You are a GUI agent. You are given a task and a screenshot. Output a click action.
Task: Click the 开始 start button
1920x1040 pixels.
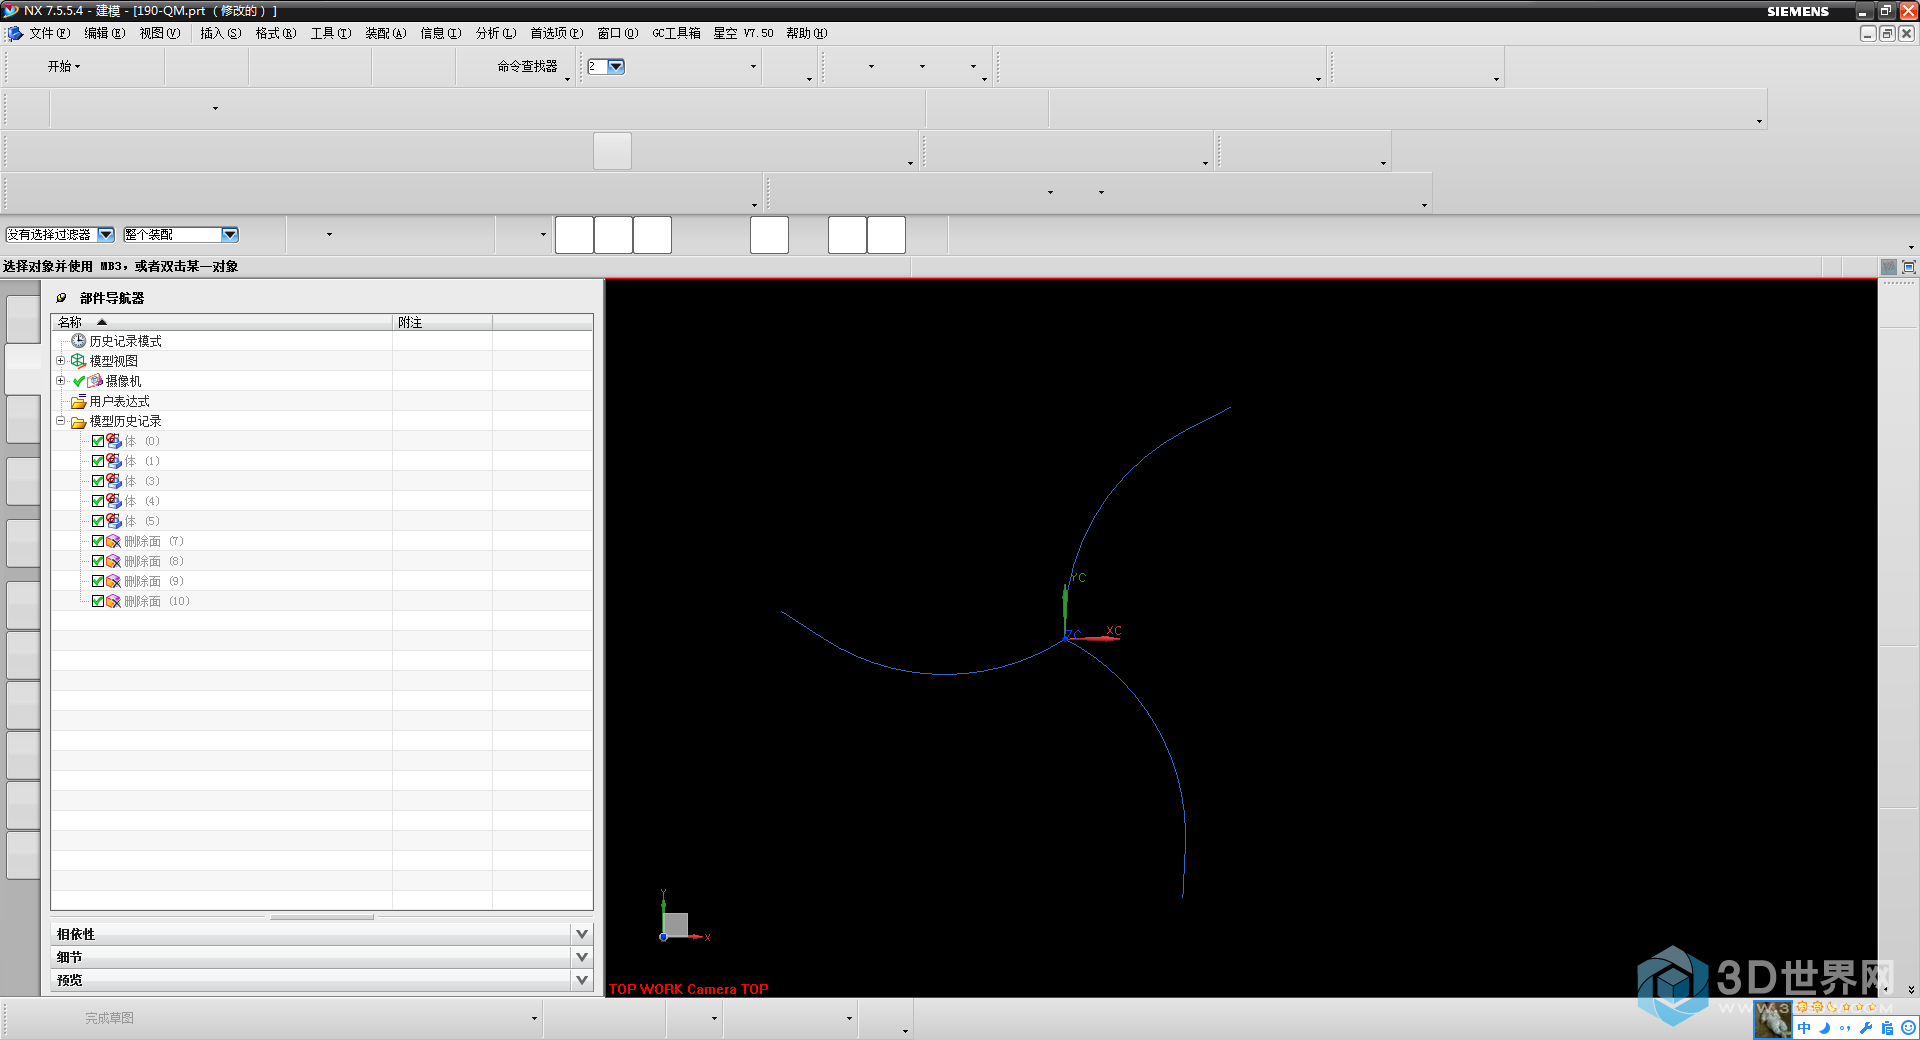click(64, 66)
